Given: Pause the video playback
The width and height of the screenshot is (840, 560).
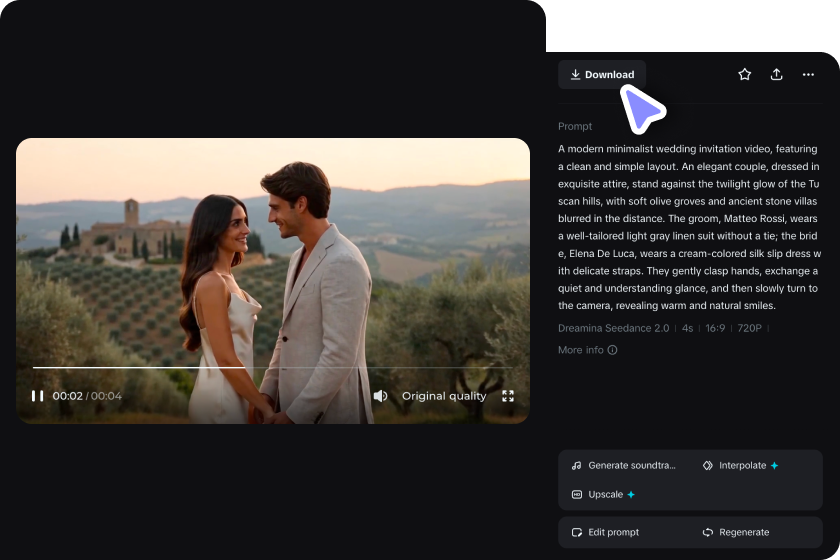Looking at the screenshot, I should (38, 396).
